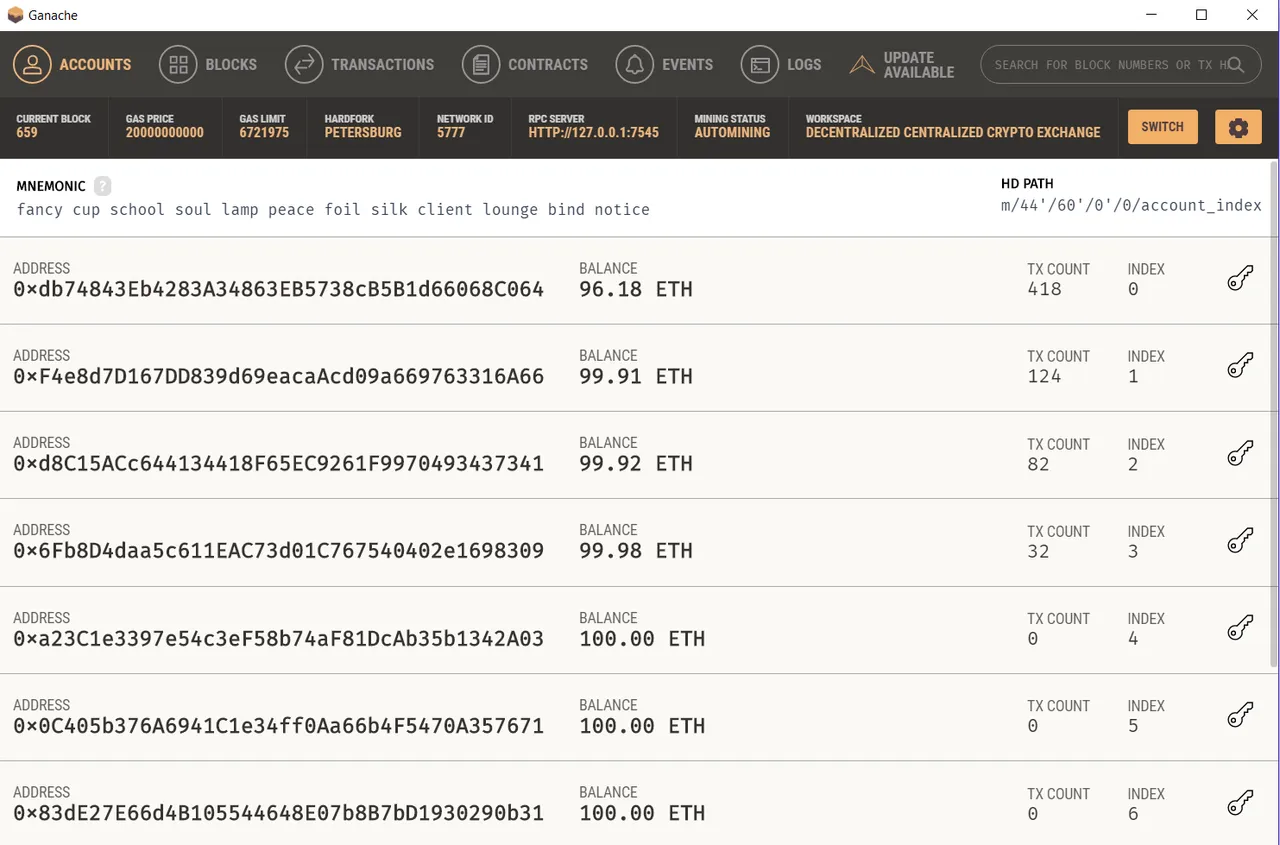
Task: Click the Transactions arrows icon
Action: coord(304,65)
